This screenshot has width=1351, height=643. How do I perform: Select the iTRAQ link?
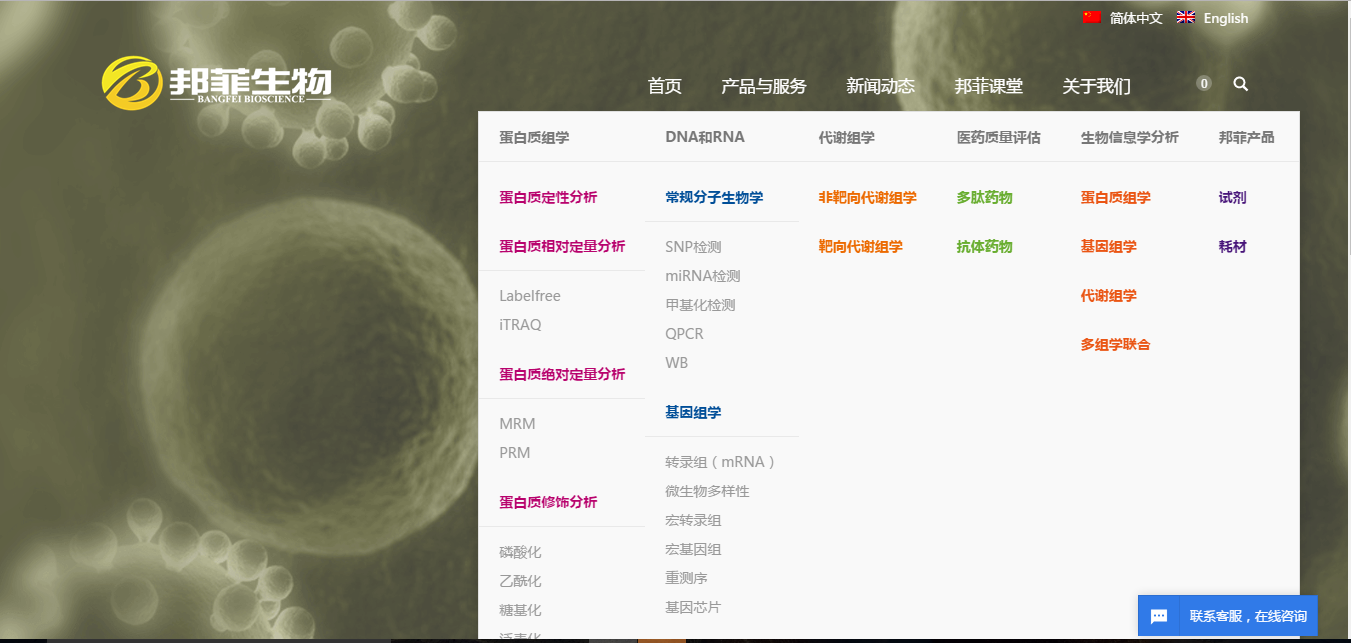tap(520, 325)
